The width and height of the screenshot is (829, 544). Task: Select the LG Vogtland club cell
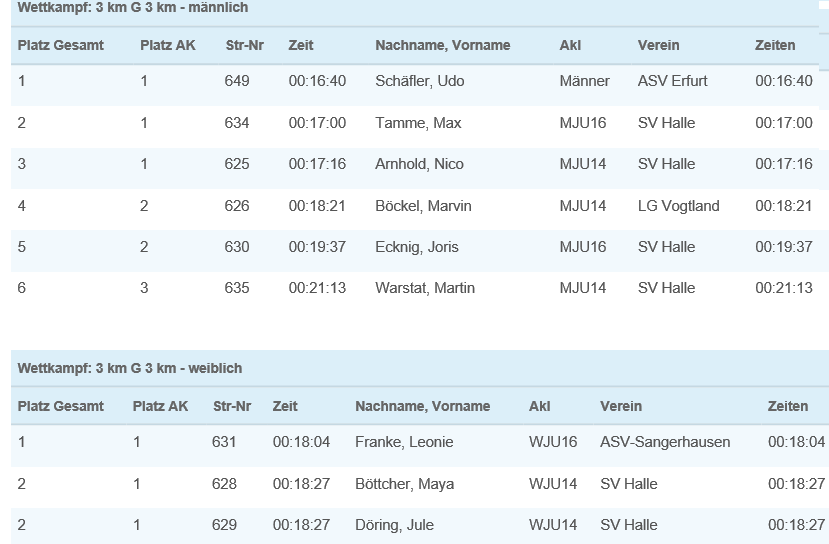click(678, 206)
